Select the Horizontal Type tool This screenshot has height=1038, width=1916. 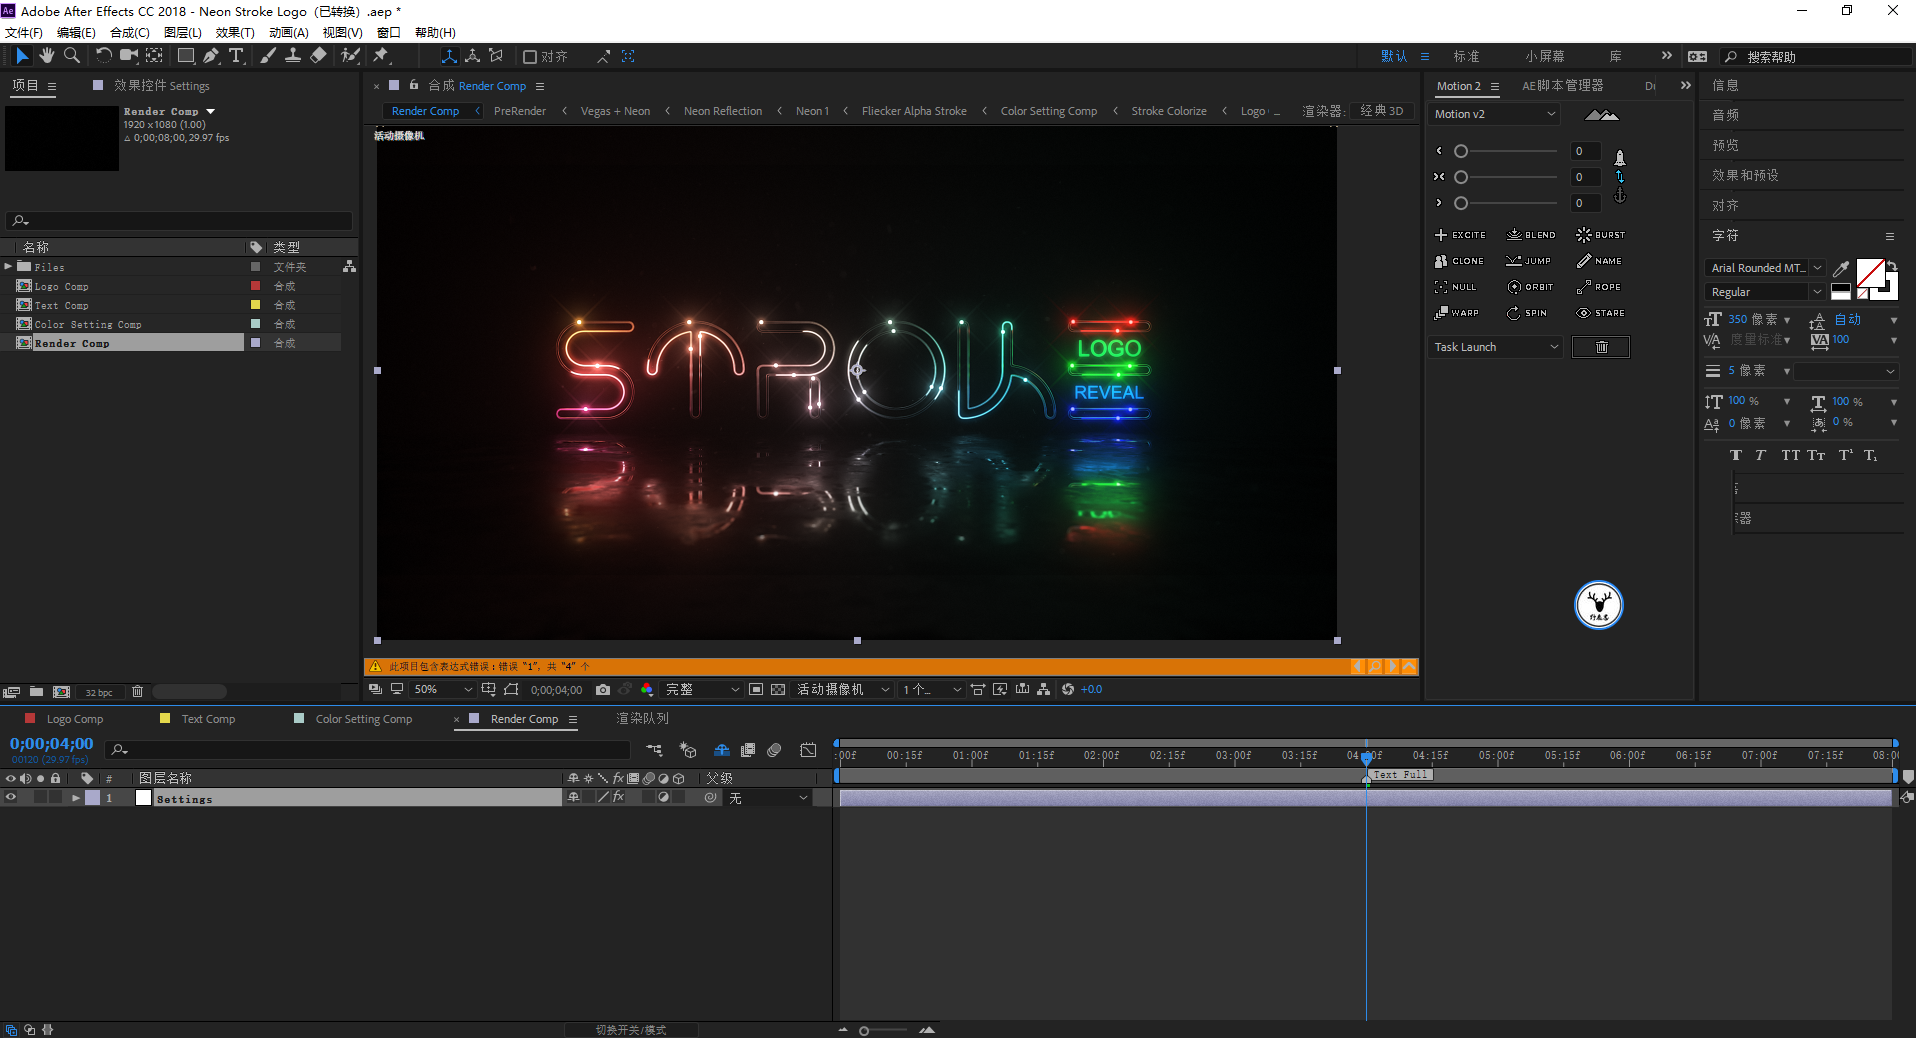click(236, 56)
